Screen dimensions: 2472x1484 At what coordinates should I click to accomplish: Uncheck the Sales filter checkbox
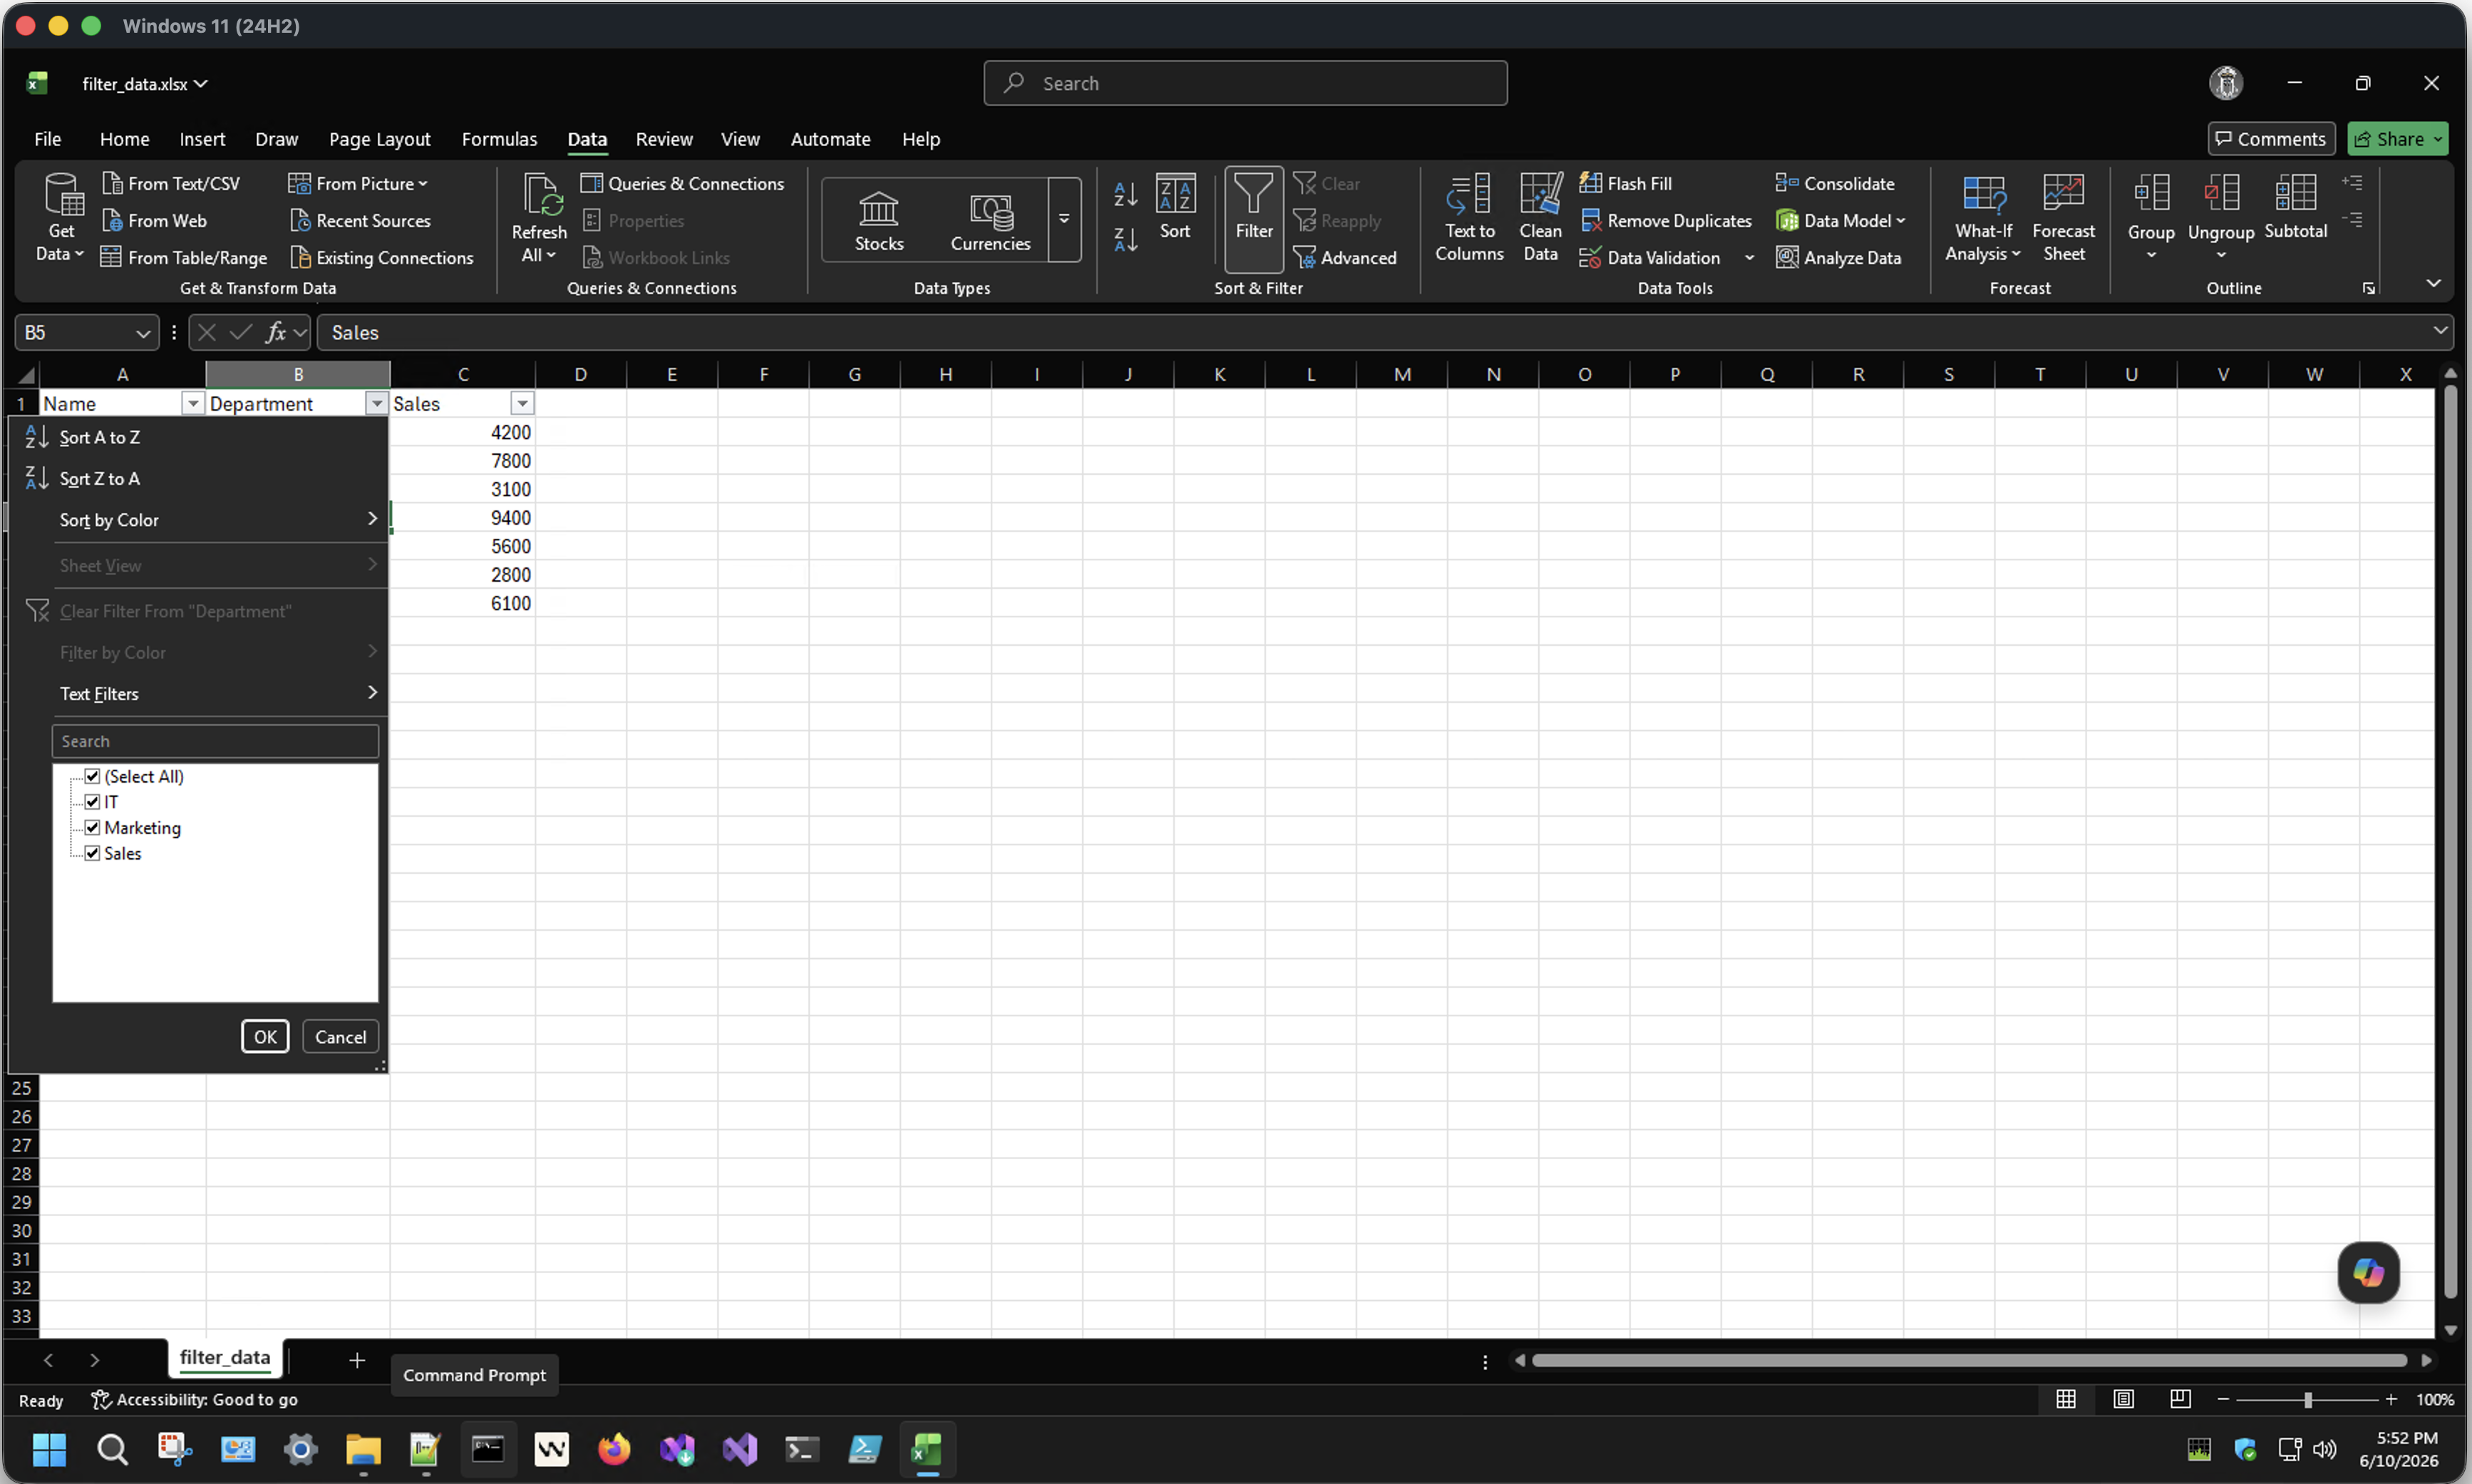click(92, 853)
